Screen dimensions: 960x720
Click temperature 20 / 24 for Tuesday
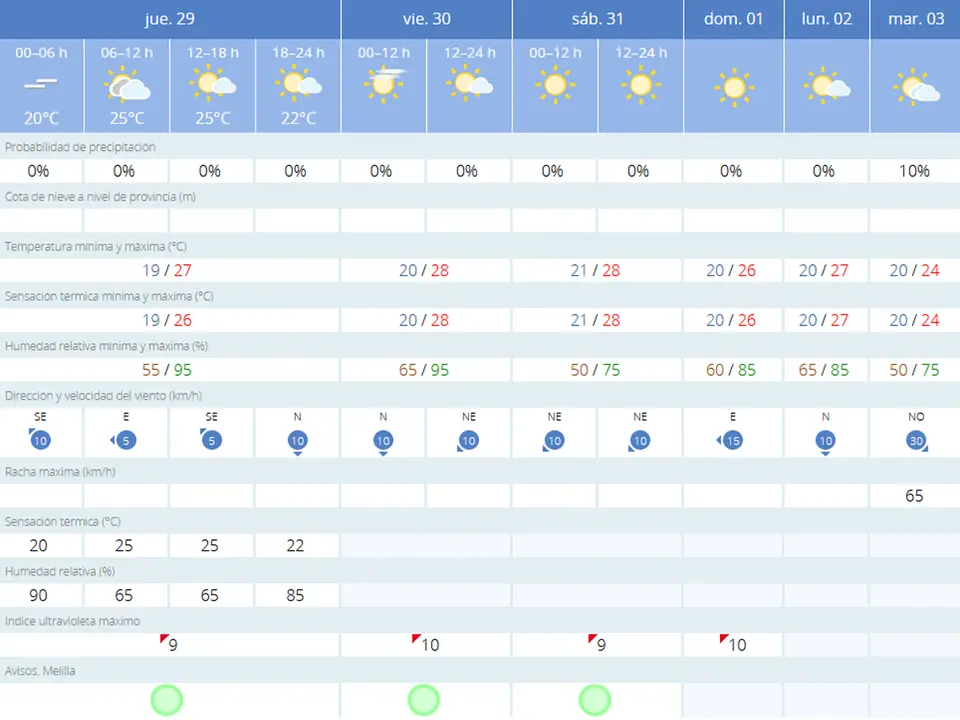[x=914, y=270]
